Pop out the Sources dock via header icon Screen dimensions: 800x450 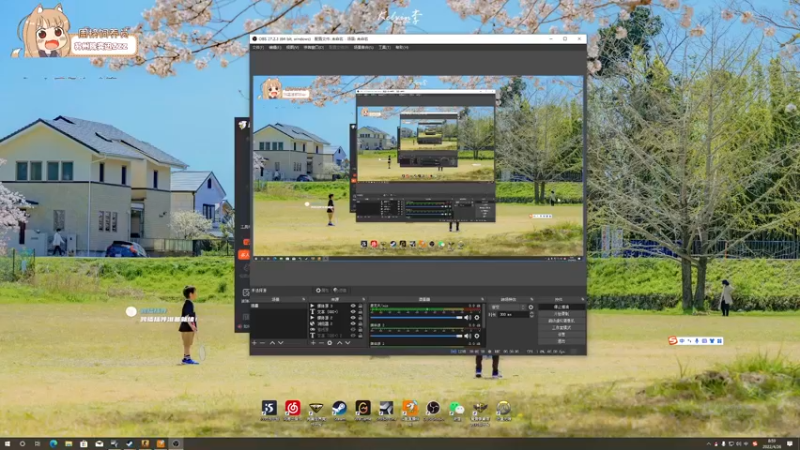point(363,299)
